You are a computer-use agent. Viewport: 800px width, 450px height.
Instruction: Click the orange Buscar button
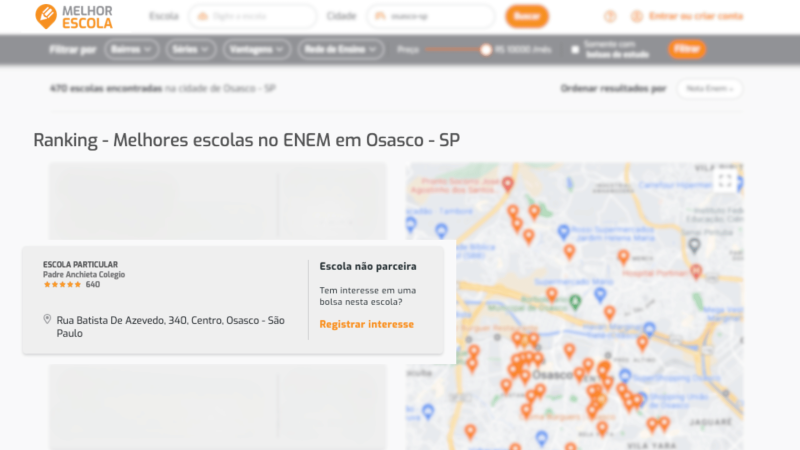[x=527, y=16]
